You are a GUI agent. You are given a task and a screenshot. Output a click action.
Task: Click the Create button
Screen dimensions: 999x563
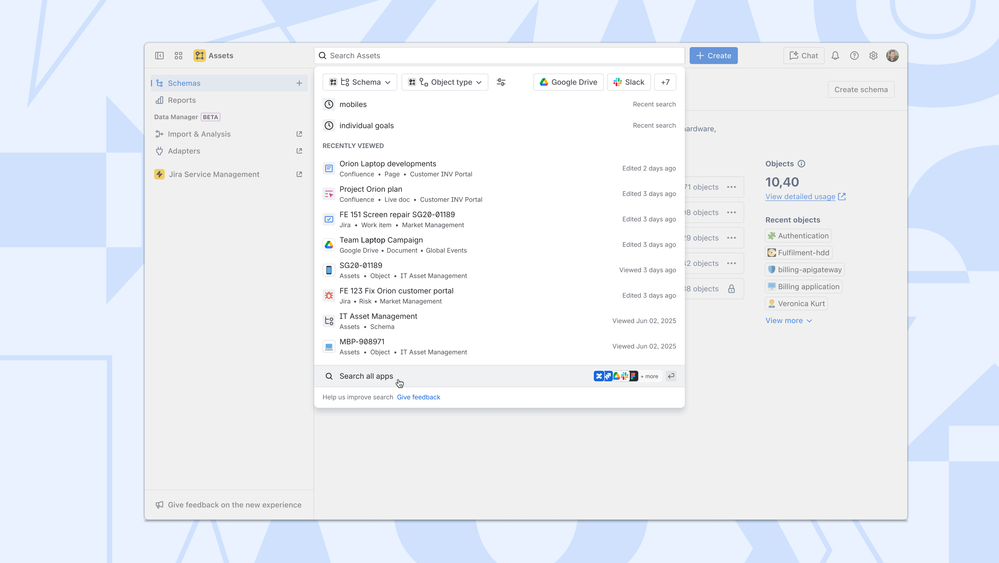tap(714, 55)
